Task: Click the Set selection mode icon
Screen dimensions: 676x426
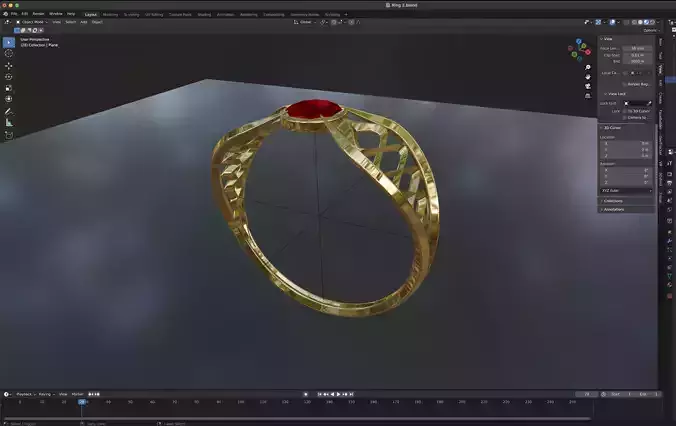Action: [x=17, y=31]
